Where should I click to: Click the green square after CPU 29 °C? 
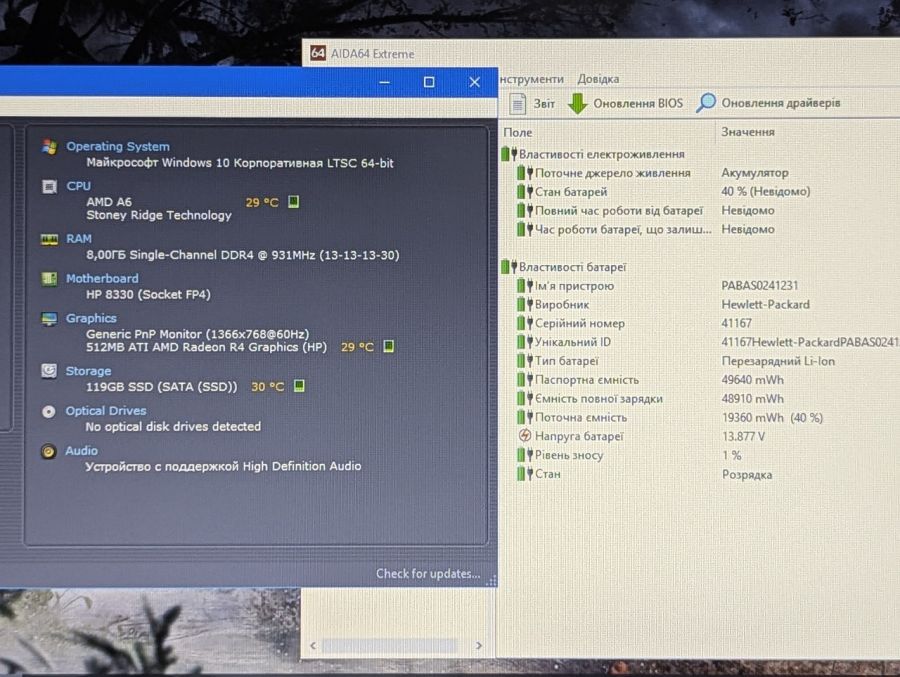[293, 202]
